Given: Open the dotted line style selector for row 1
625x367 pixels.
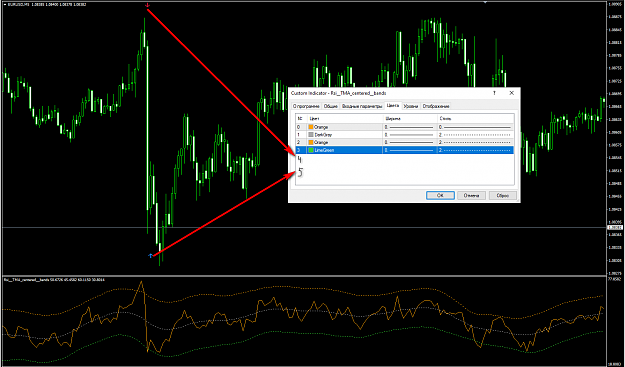Looking at the screenshot, I should 476,135.
